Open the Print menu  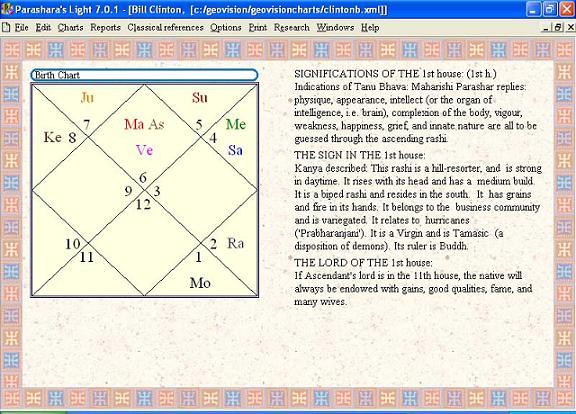tap(258, 28)
